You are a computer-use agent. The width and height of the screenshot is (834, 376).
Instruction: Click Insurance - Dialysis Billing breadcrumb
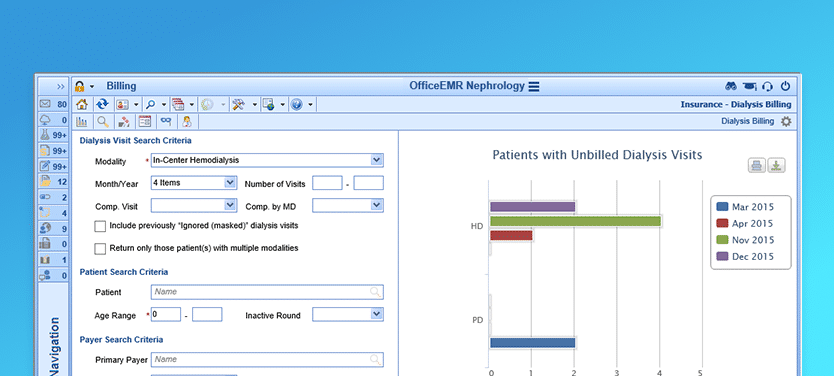coord(736,104)
